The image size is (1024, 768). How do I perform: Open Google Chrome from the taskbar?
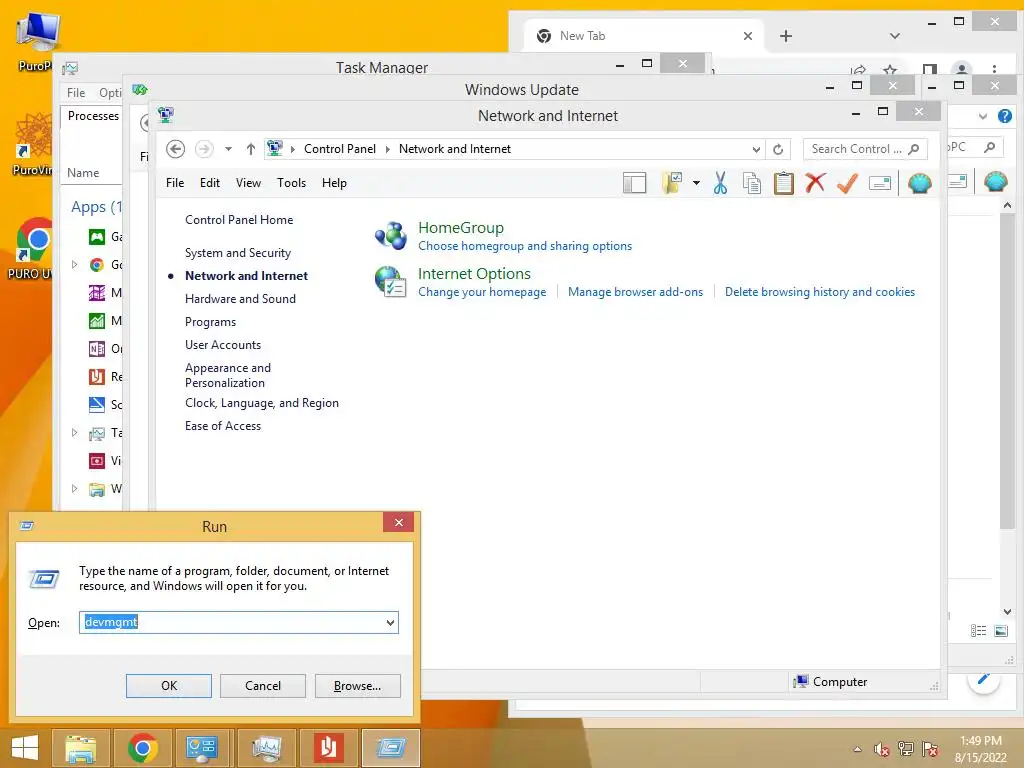pos(142,748)
